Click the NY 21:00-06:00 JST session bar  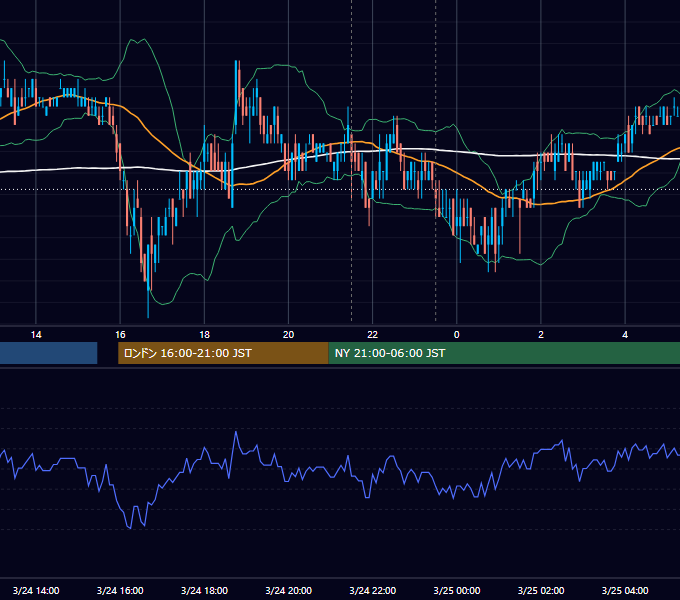coord(504,353)
